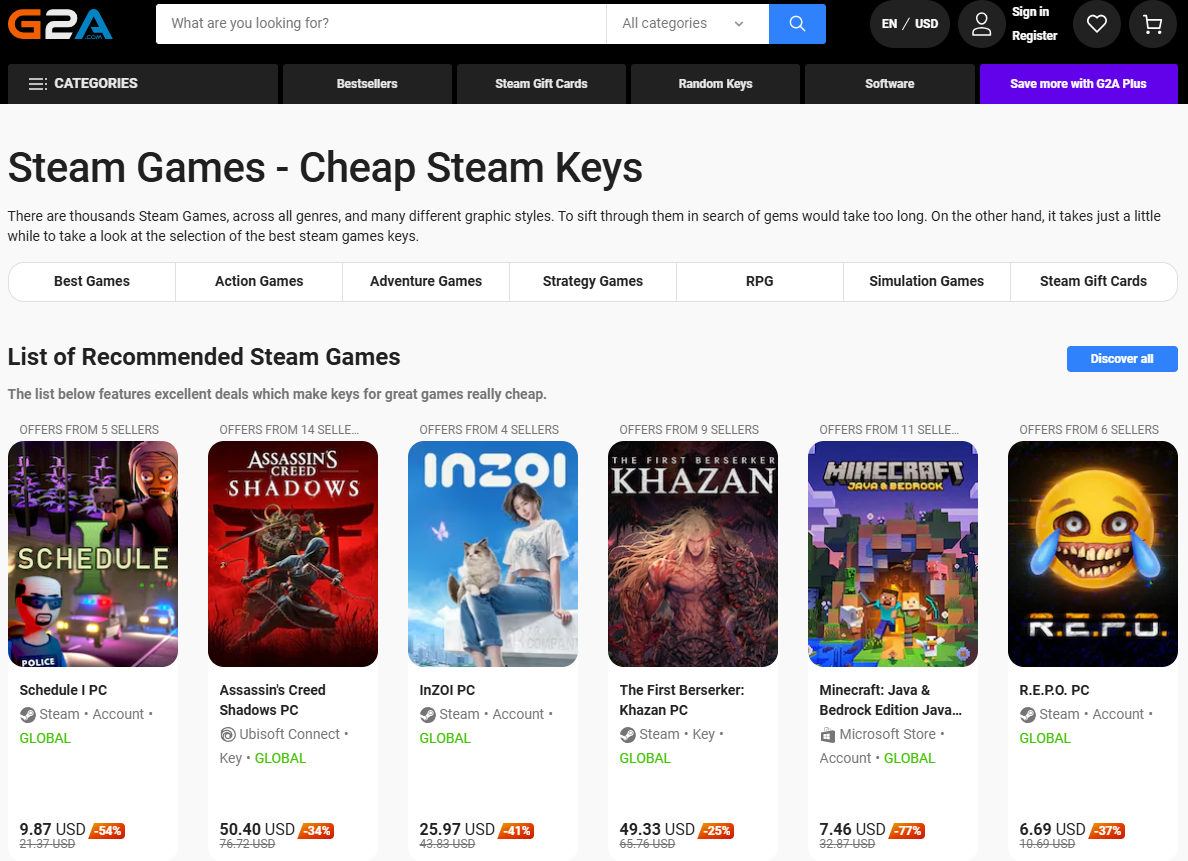Open the user account icon
This screenshot has width=1188, height=861.
981,24
